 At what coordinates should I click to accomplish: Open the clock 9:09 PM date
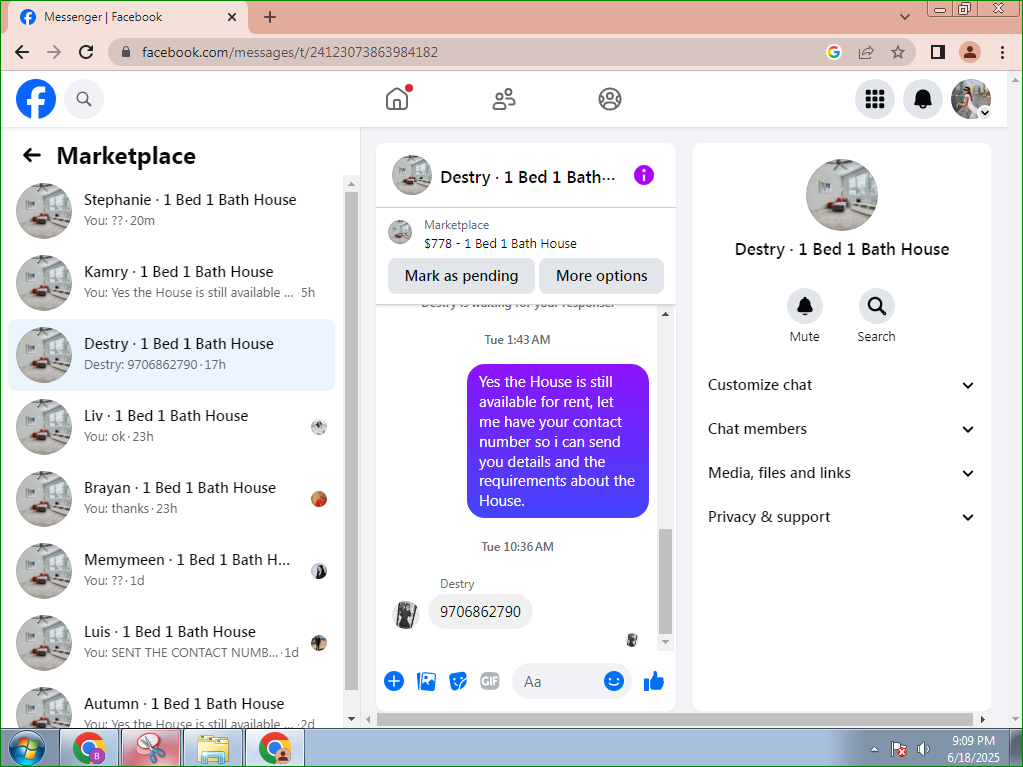tap(973, 749)
